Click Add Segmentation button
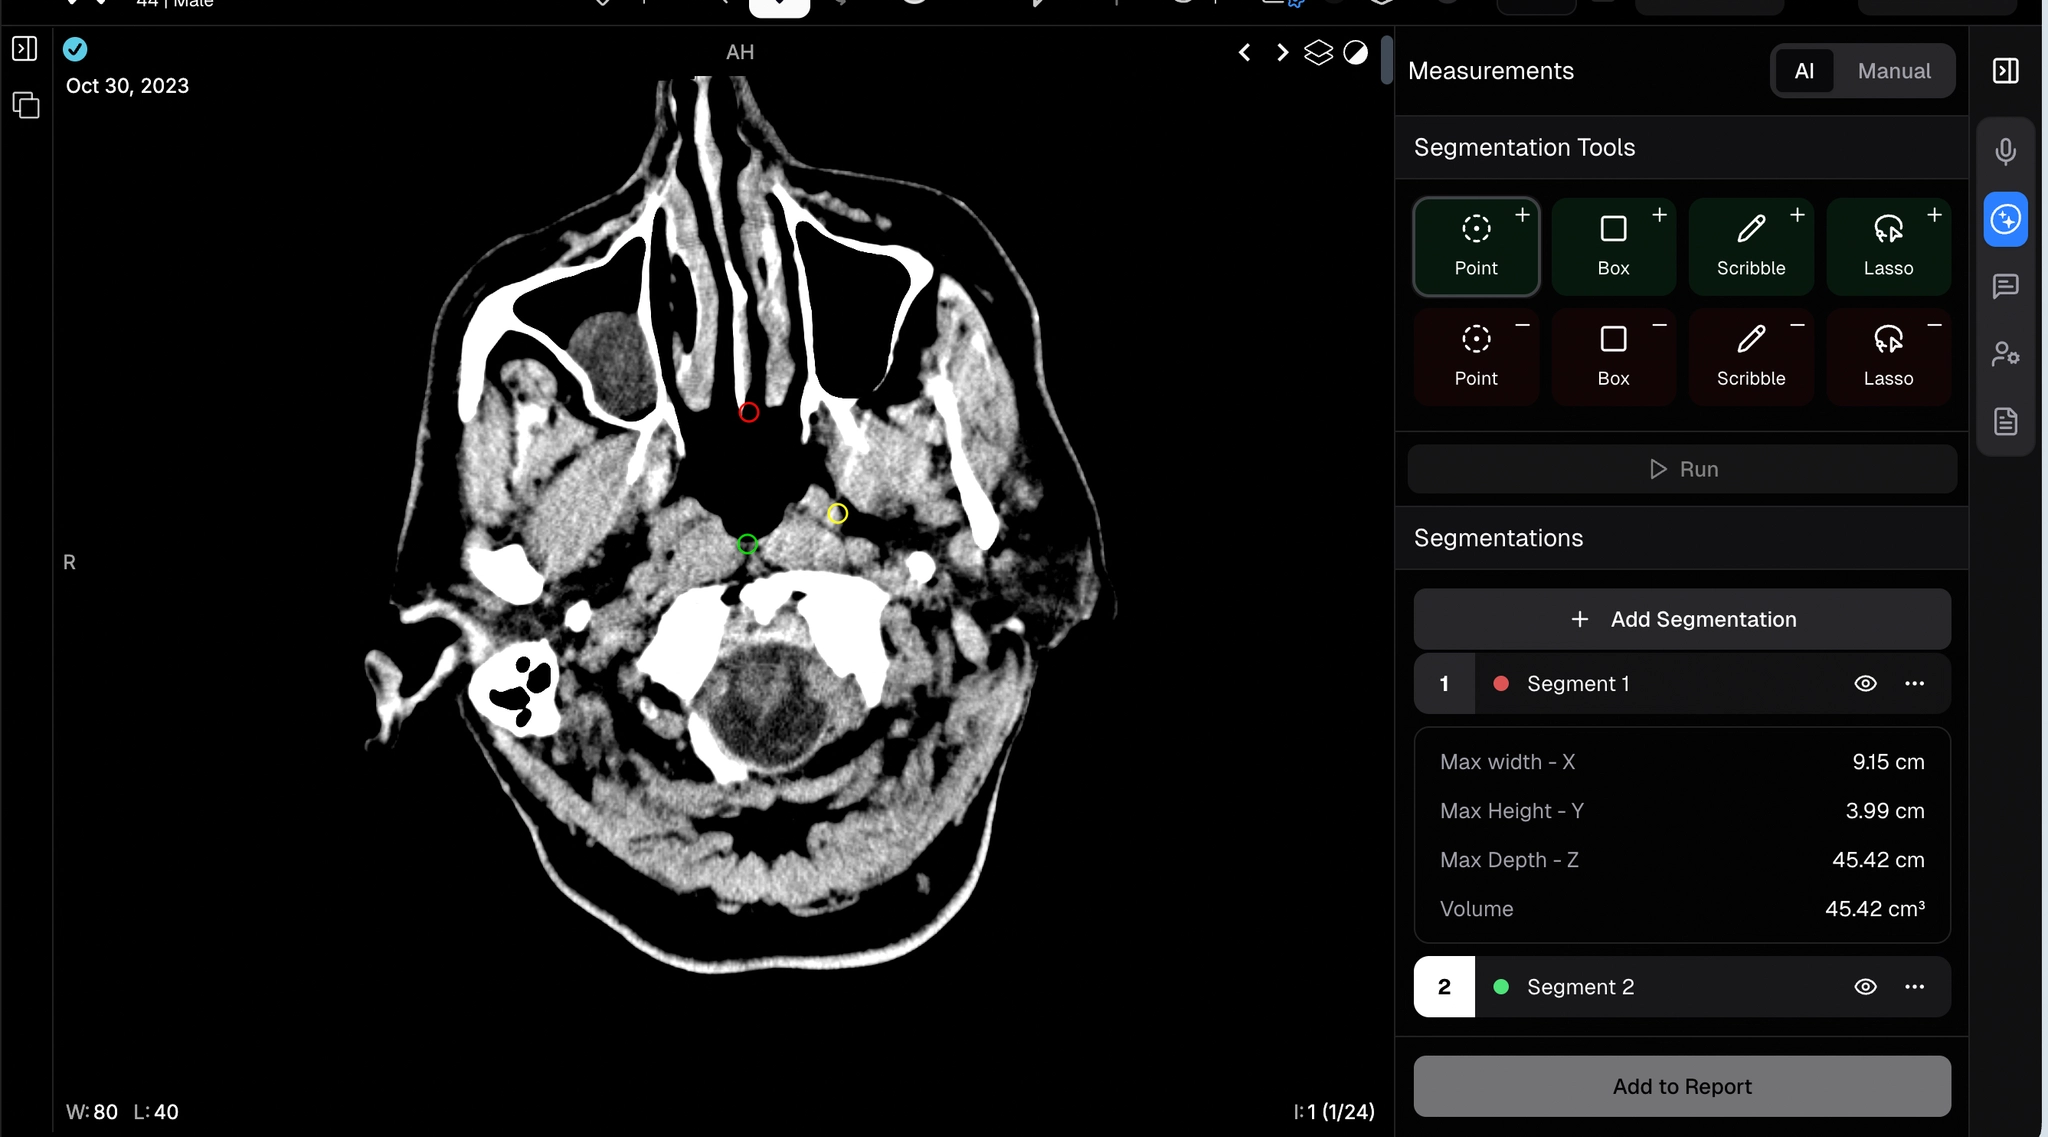The width and height of the screenshot is (2048, 1137). [1682, 619]
